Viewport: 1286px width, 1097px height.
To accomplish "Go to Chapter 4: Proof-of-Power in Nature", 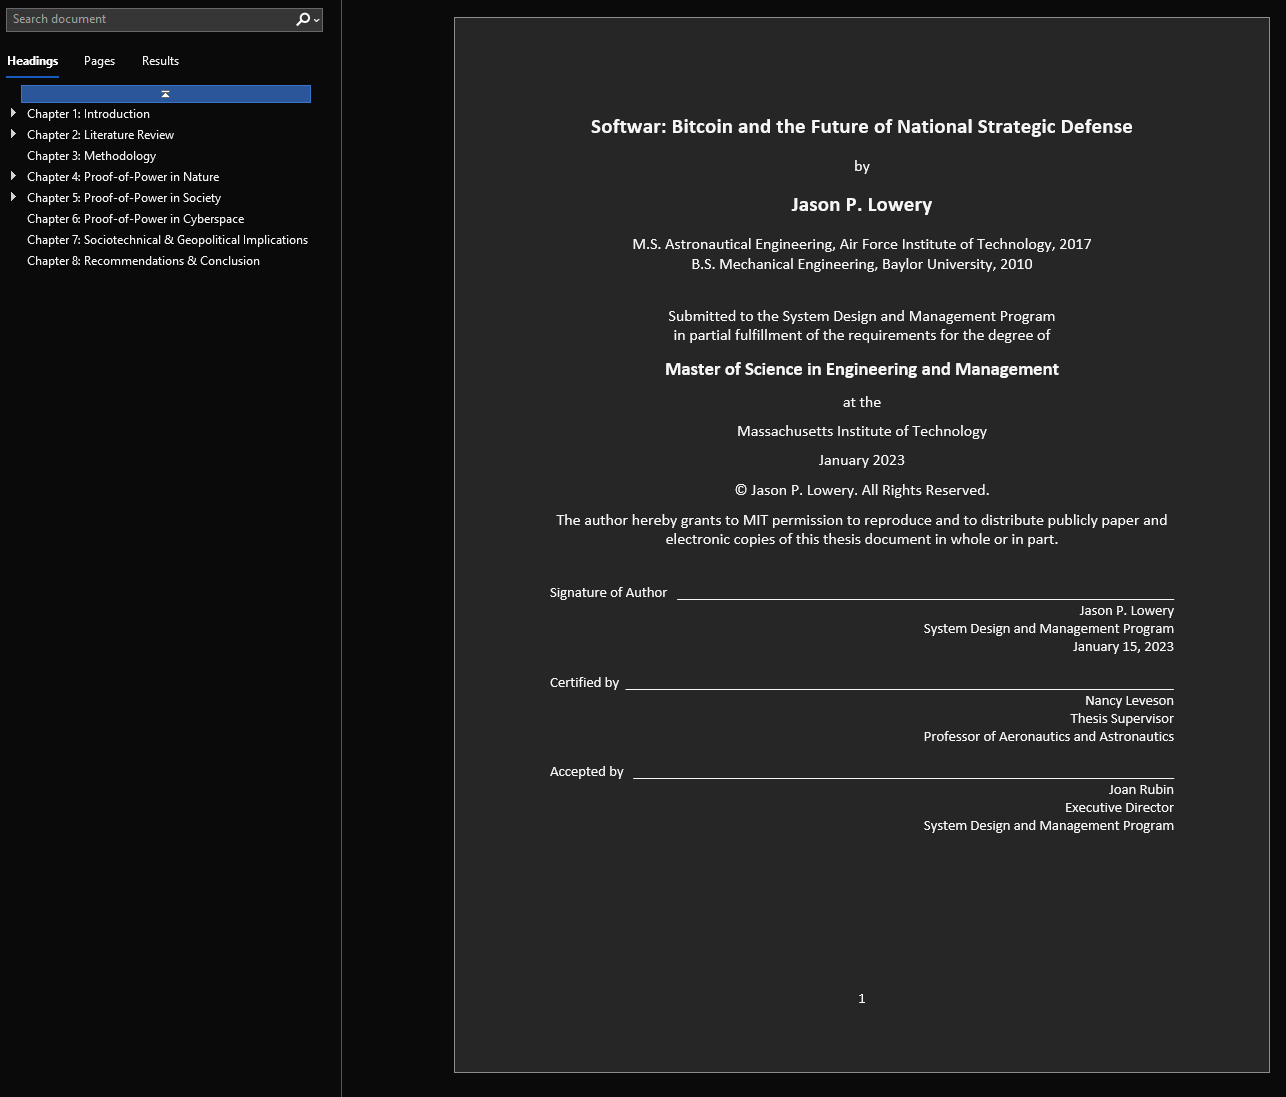I will (123, 177).
